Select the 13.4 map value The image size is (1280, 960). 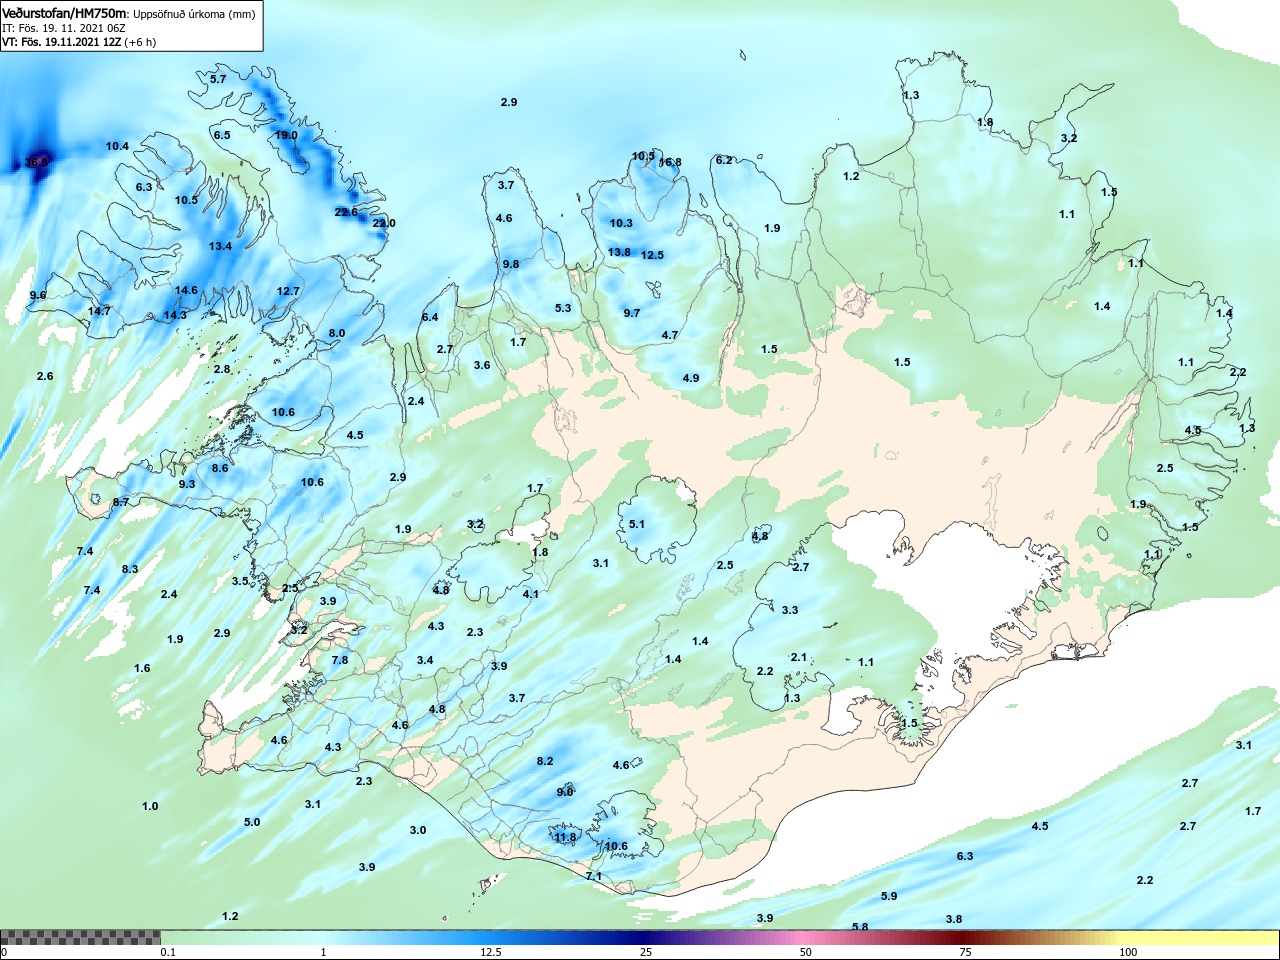pos(220,246)
